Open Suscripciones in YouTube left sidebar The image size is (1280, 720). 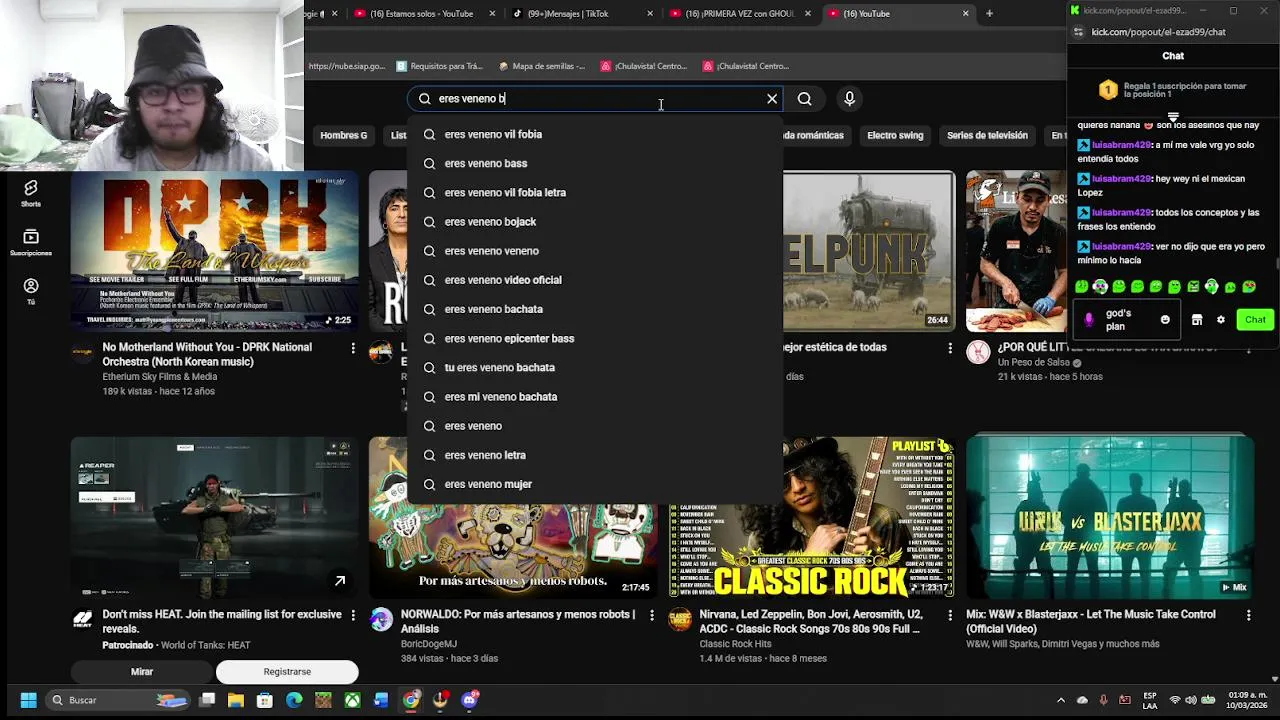click(x=31, y=242)
